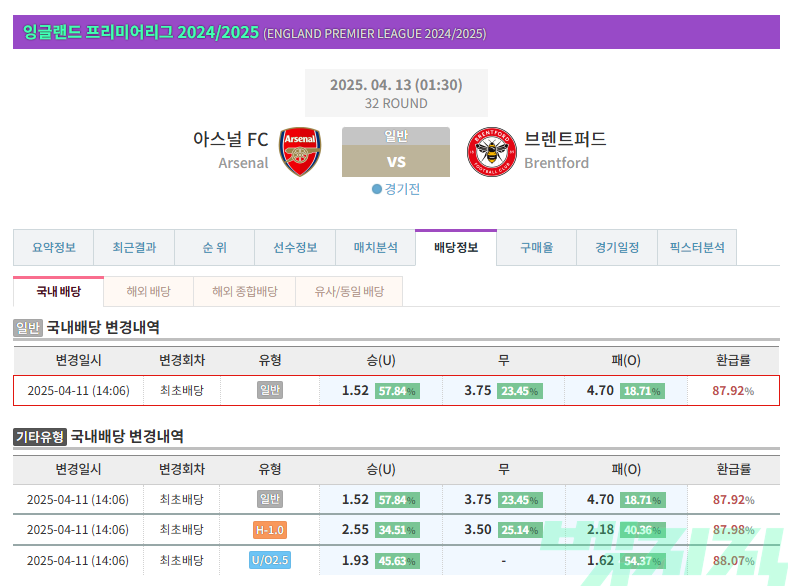Viewport: 788px width, 586px height.
Task: Click the Brentford club crest
Action: [491, 151]
